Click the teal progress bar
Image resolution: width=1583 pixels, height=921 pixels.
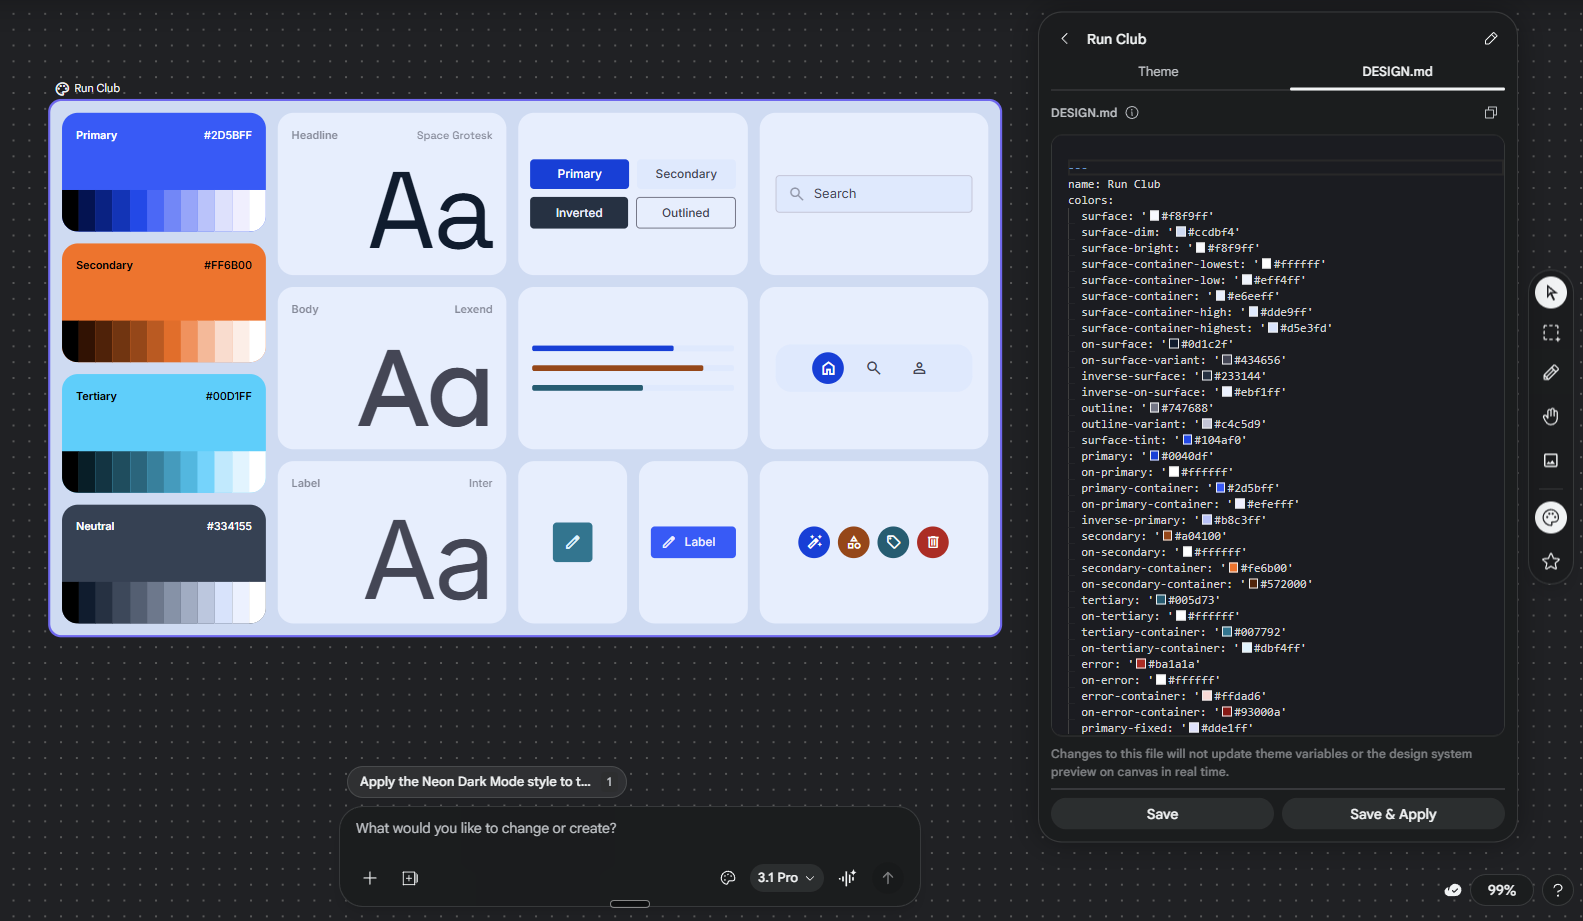click(588, 388)
